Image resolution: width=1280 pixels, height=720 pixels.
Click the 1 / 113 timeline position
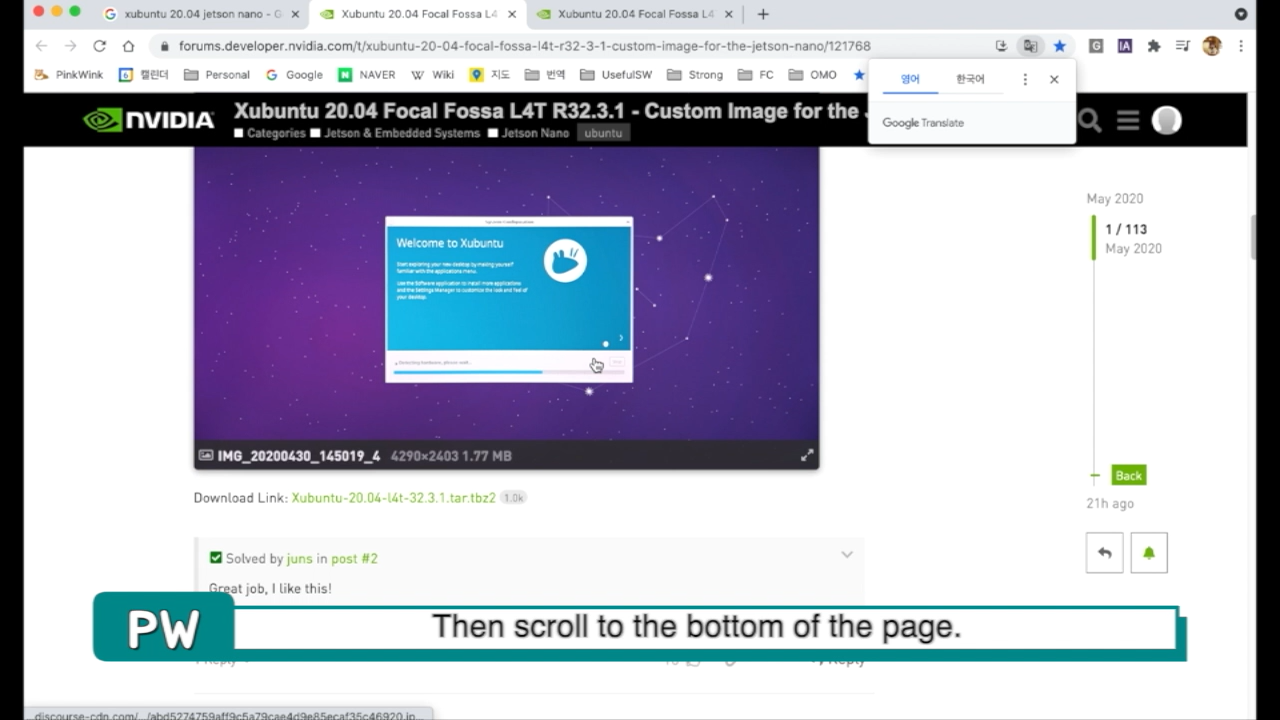click(1126, 229)
